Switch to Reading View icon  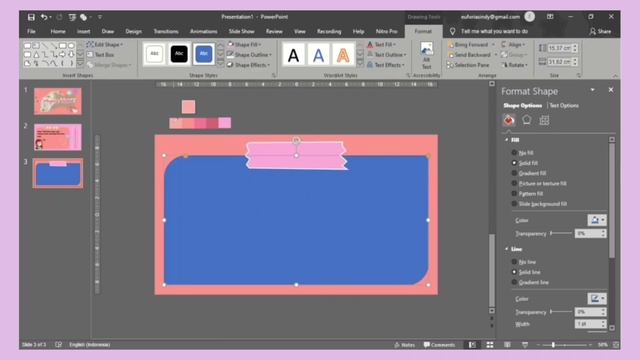click(x=507, y=345)
